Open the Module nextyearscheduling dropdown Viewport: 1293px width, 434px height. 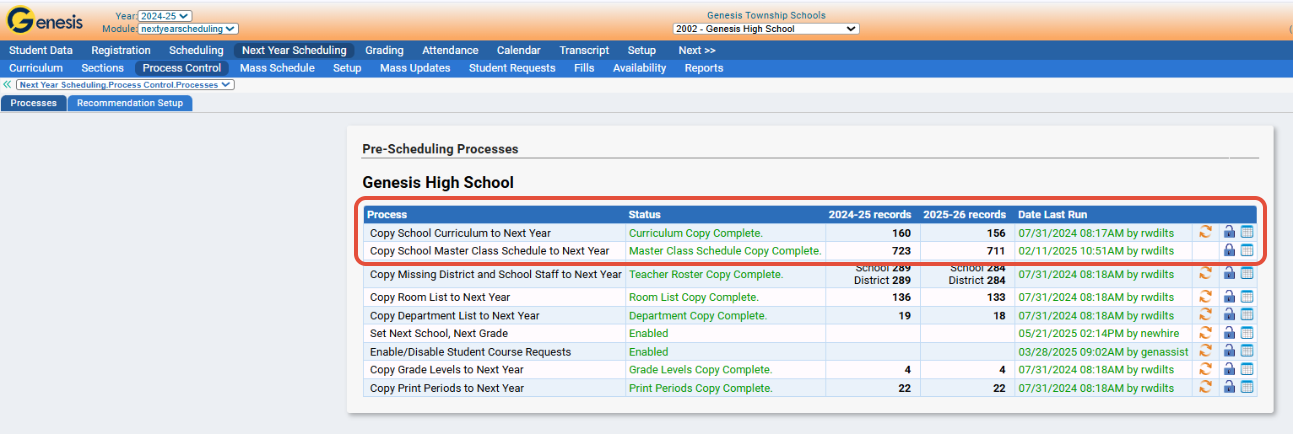188,29
